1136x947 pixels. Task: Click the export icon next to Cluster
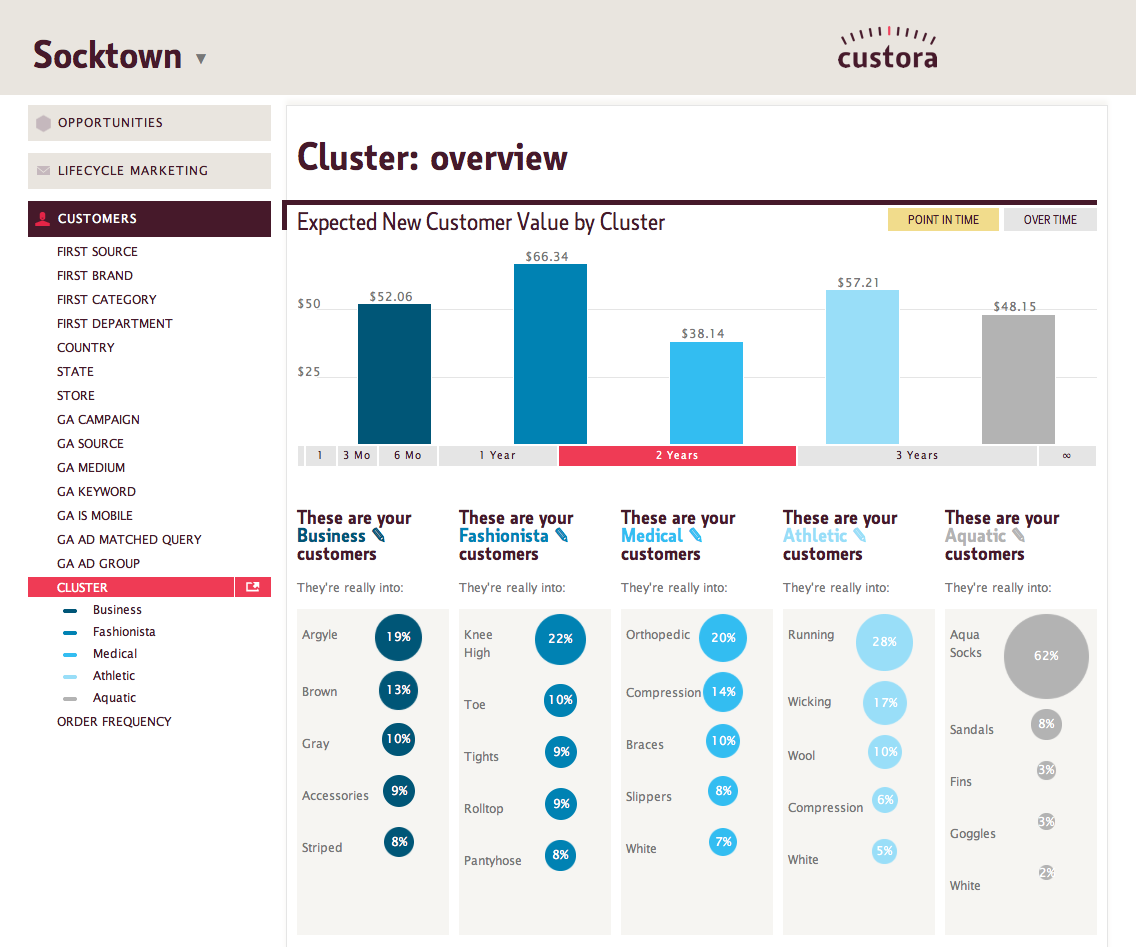(x=253, y=587)
